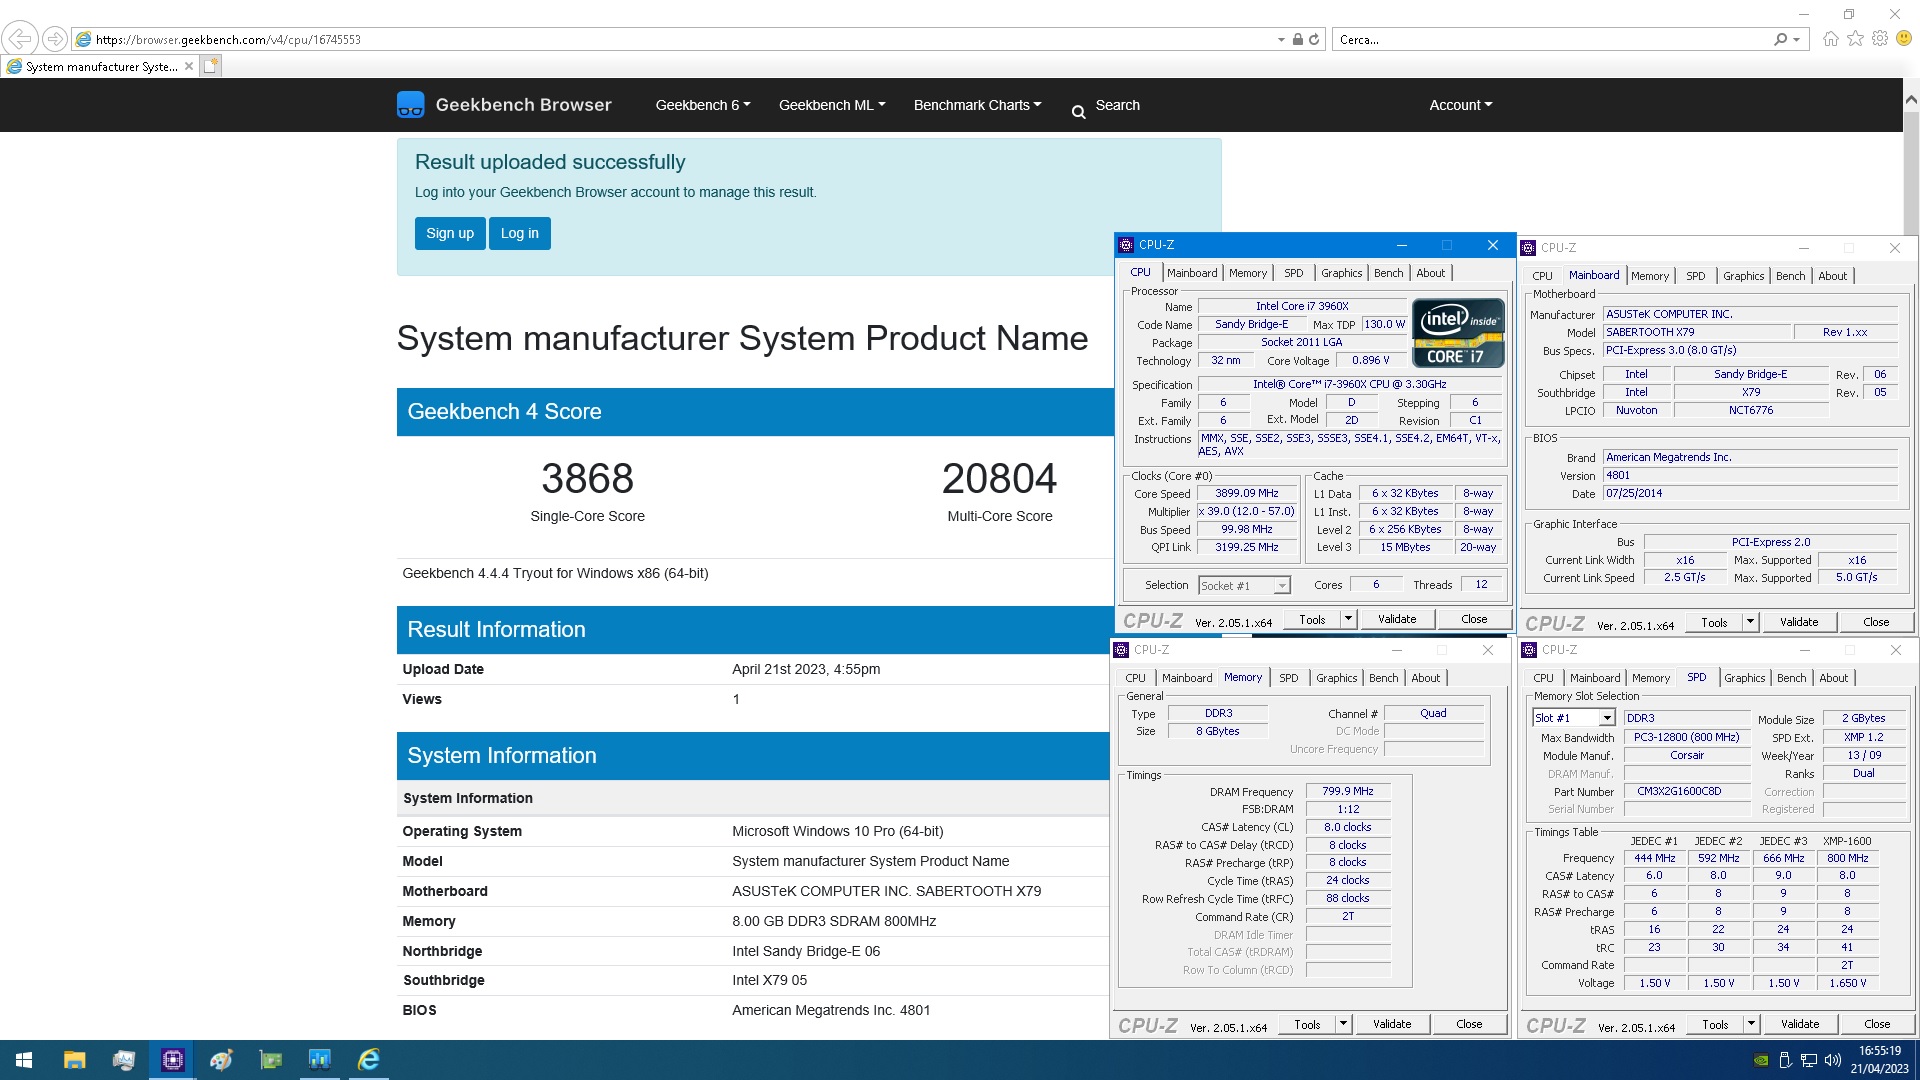
Task: Switch to Bench tab in CPU window
Action: 1388,273
